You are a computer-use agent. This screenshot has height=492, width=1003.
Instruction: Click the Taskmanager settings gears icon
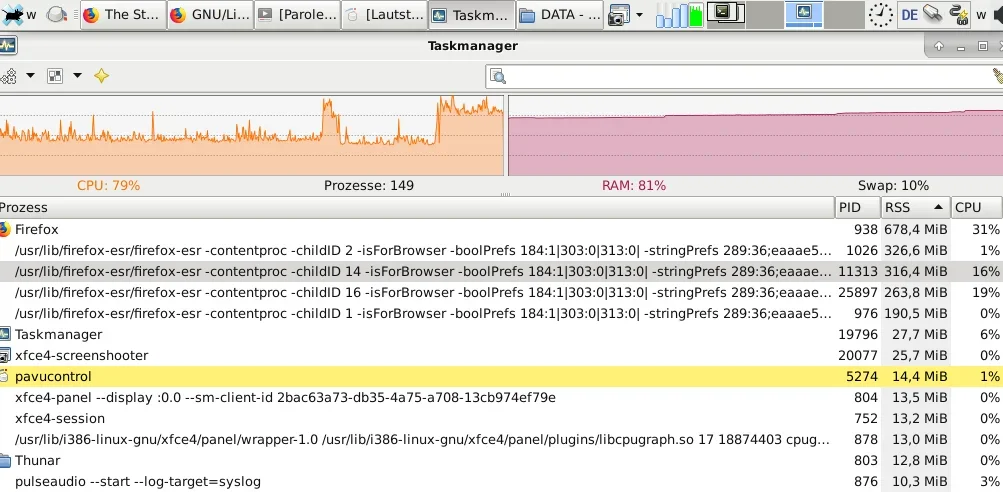coord(8,76)
